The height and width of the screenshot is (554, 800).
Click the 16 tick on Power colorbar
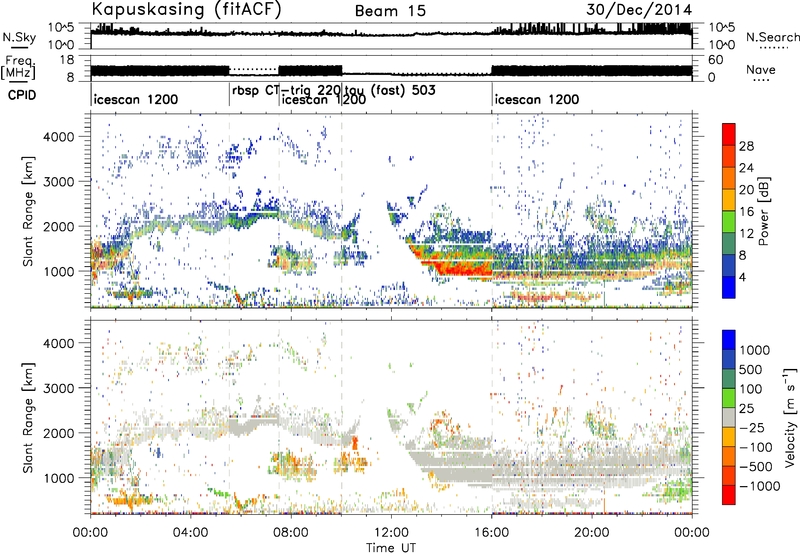pos(746,212)
